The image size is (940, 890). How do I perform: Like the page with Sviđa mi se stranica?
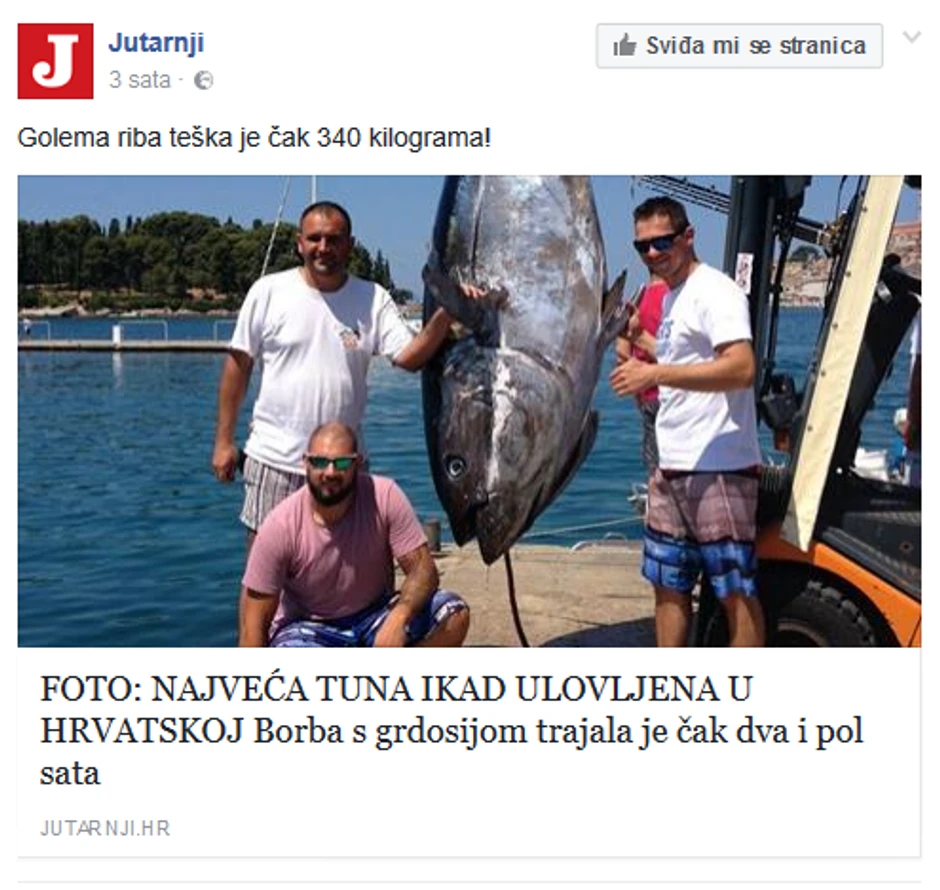tap(739, 46)
